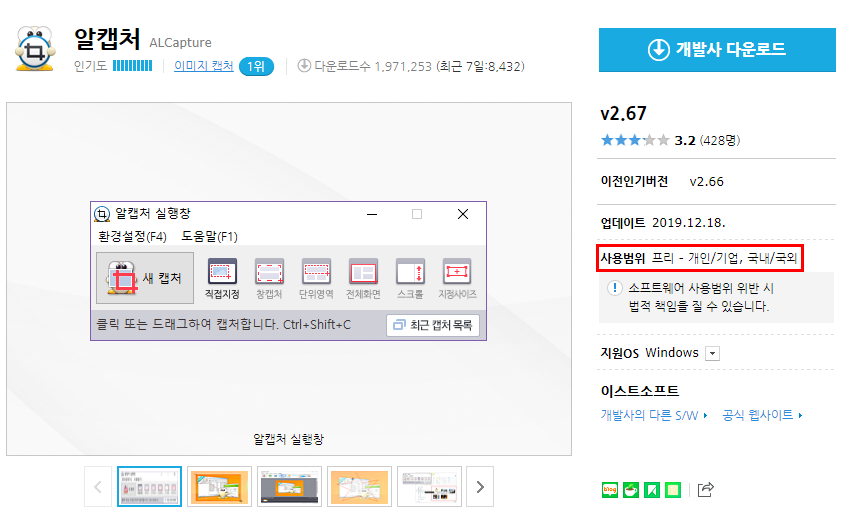Minimize the 알캡처 실행창 window
The width and height of the screenshot is (851, 521).
[x=372, y=214]
